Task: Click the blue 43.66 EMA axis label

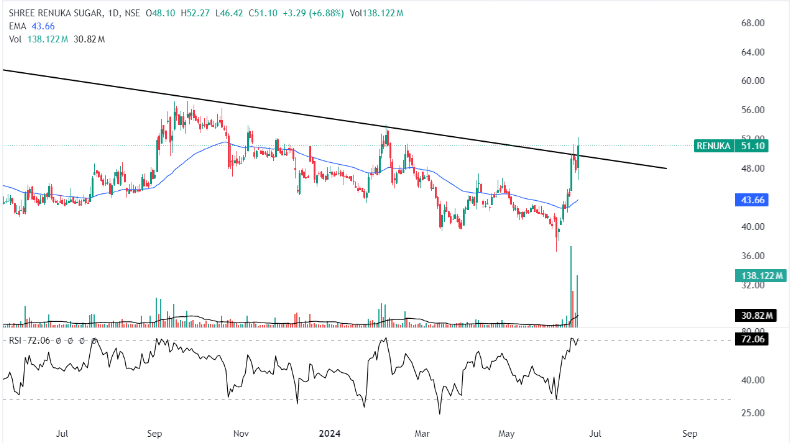Action: click(751, 201)
